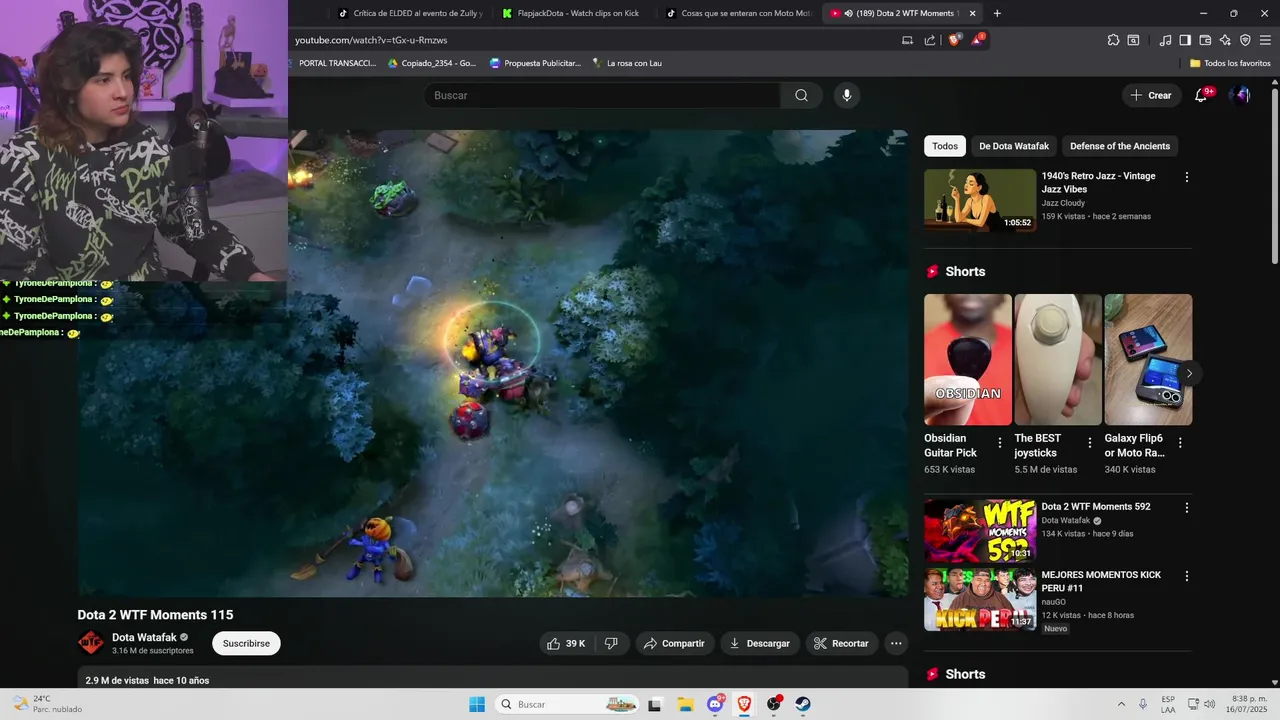
Task: Show hidden system tray icons chevron
Action: (1120, 704)
